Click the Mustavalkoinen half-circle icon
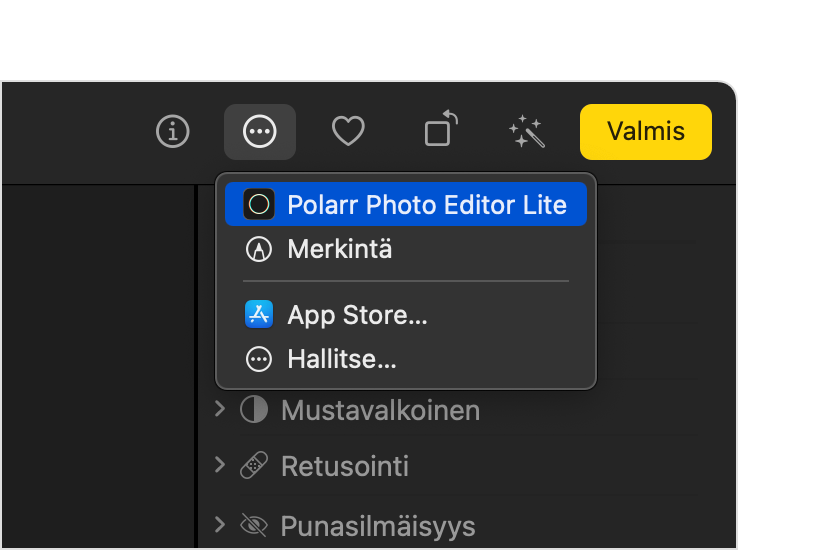Screen dimensions: 820x550 pos(254,409)
